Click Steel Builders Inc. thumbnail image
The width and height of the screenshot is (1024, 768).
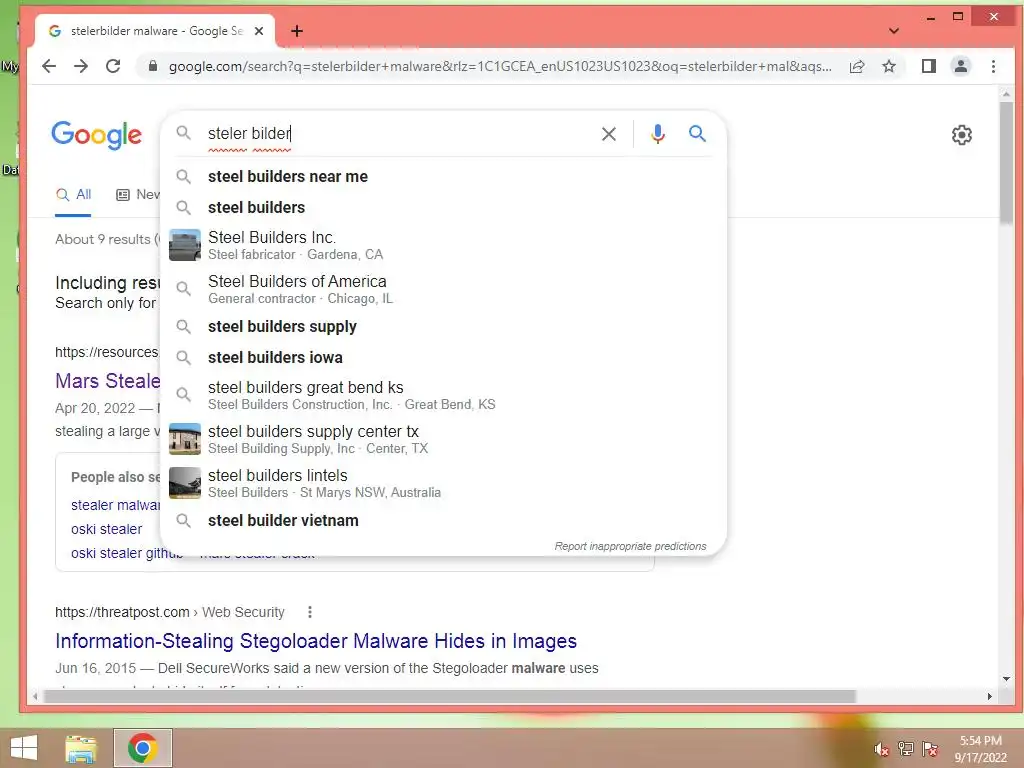pos(185,245)
